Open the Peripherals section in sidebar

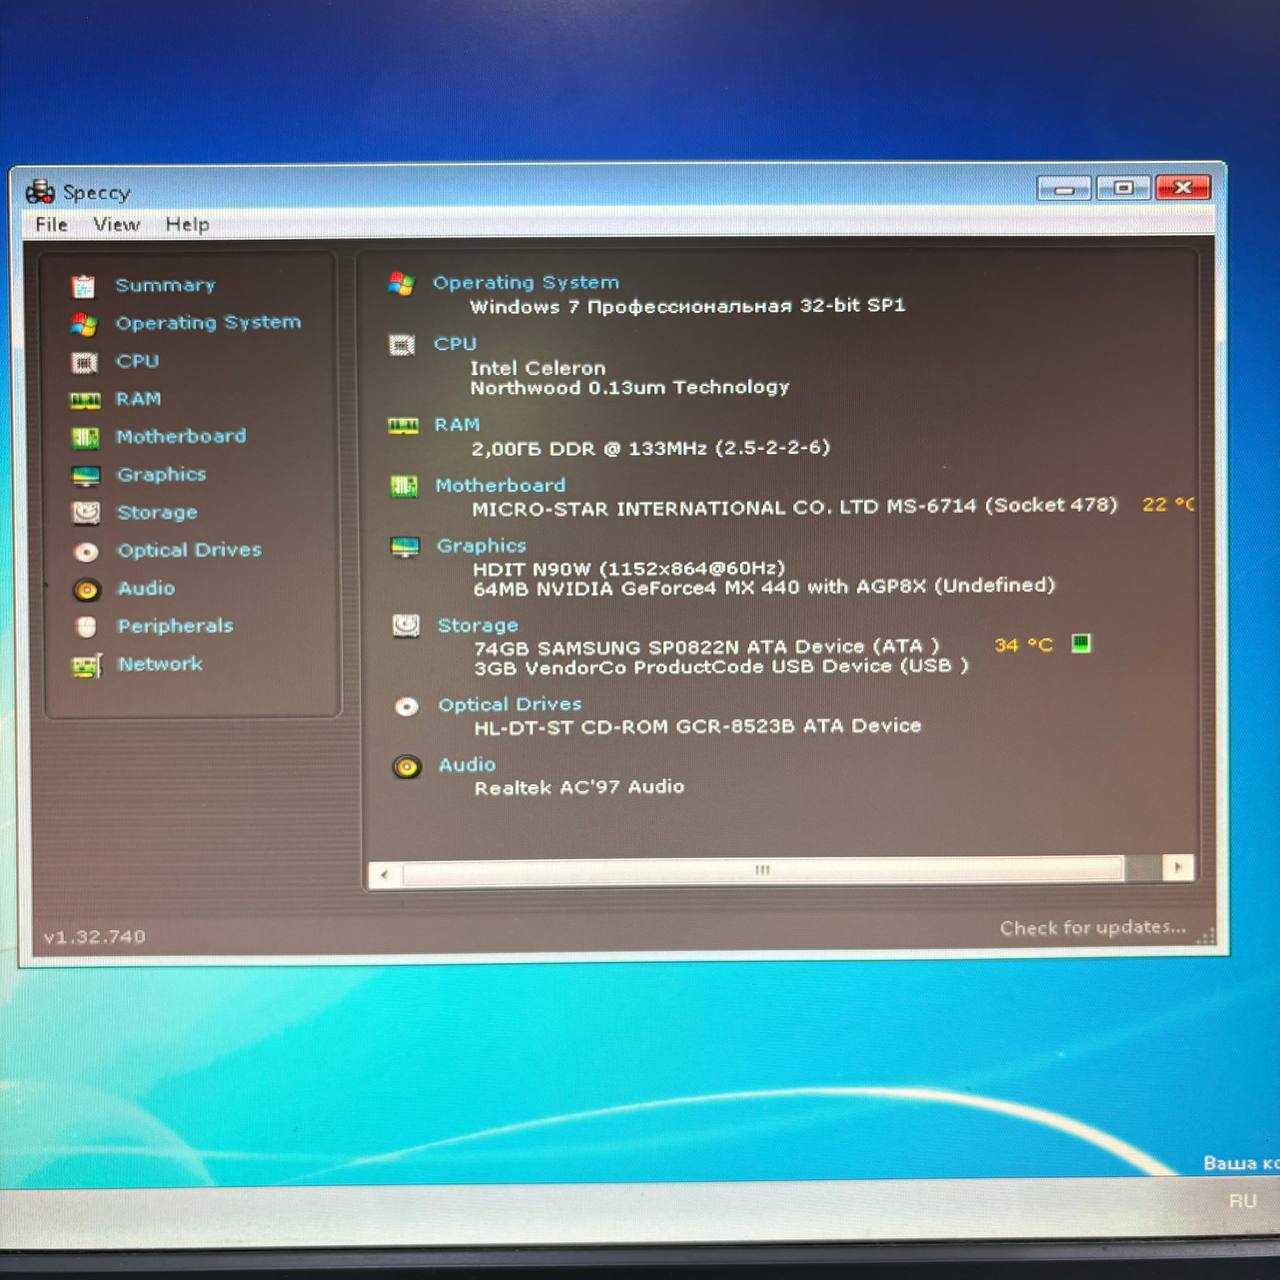click(174, 626)
